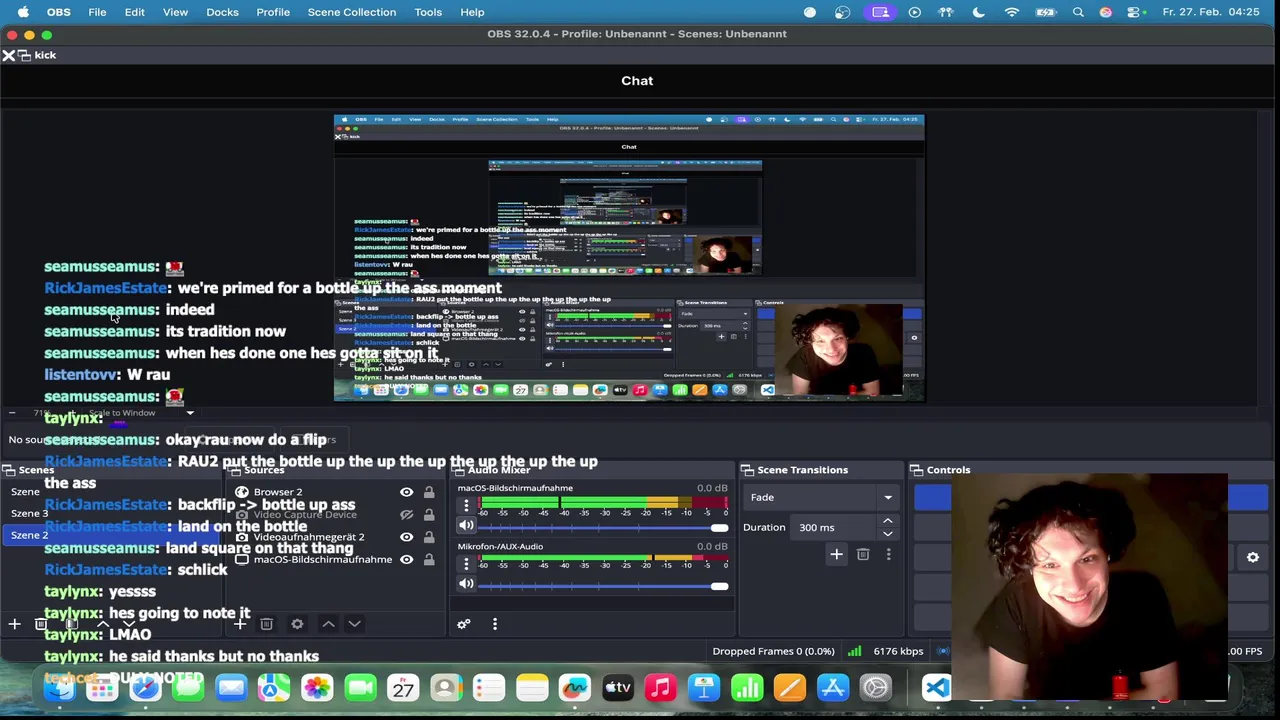Image resolution: width=1280 pixels, height=720 pixels.
Task: Open the Help menu
Action: [472, 12]
